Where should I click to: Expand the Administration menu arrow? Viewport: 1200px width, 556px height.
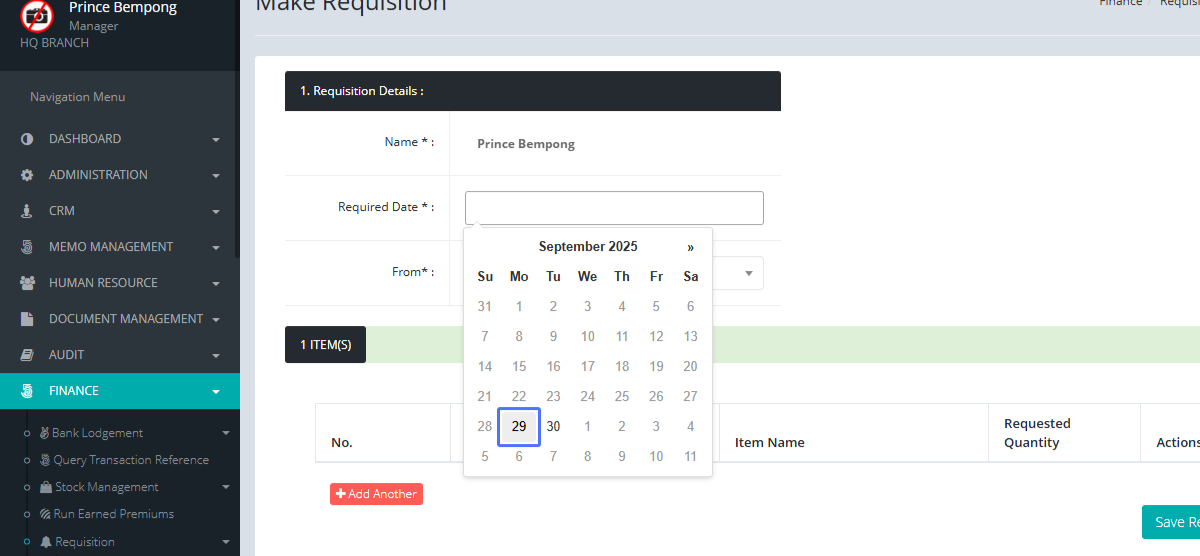click(x=216, y=176)
